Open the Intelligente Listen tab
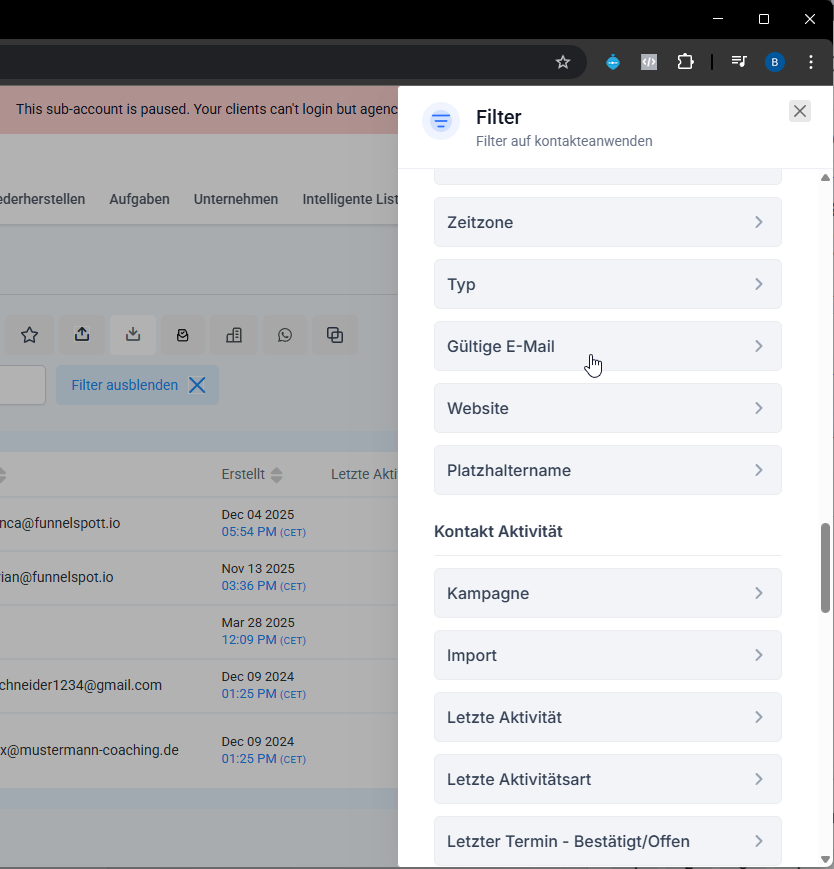834x869 pixels. tap(350, 200)
